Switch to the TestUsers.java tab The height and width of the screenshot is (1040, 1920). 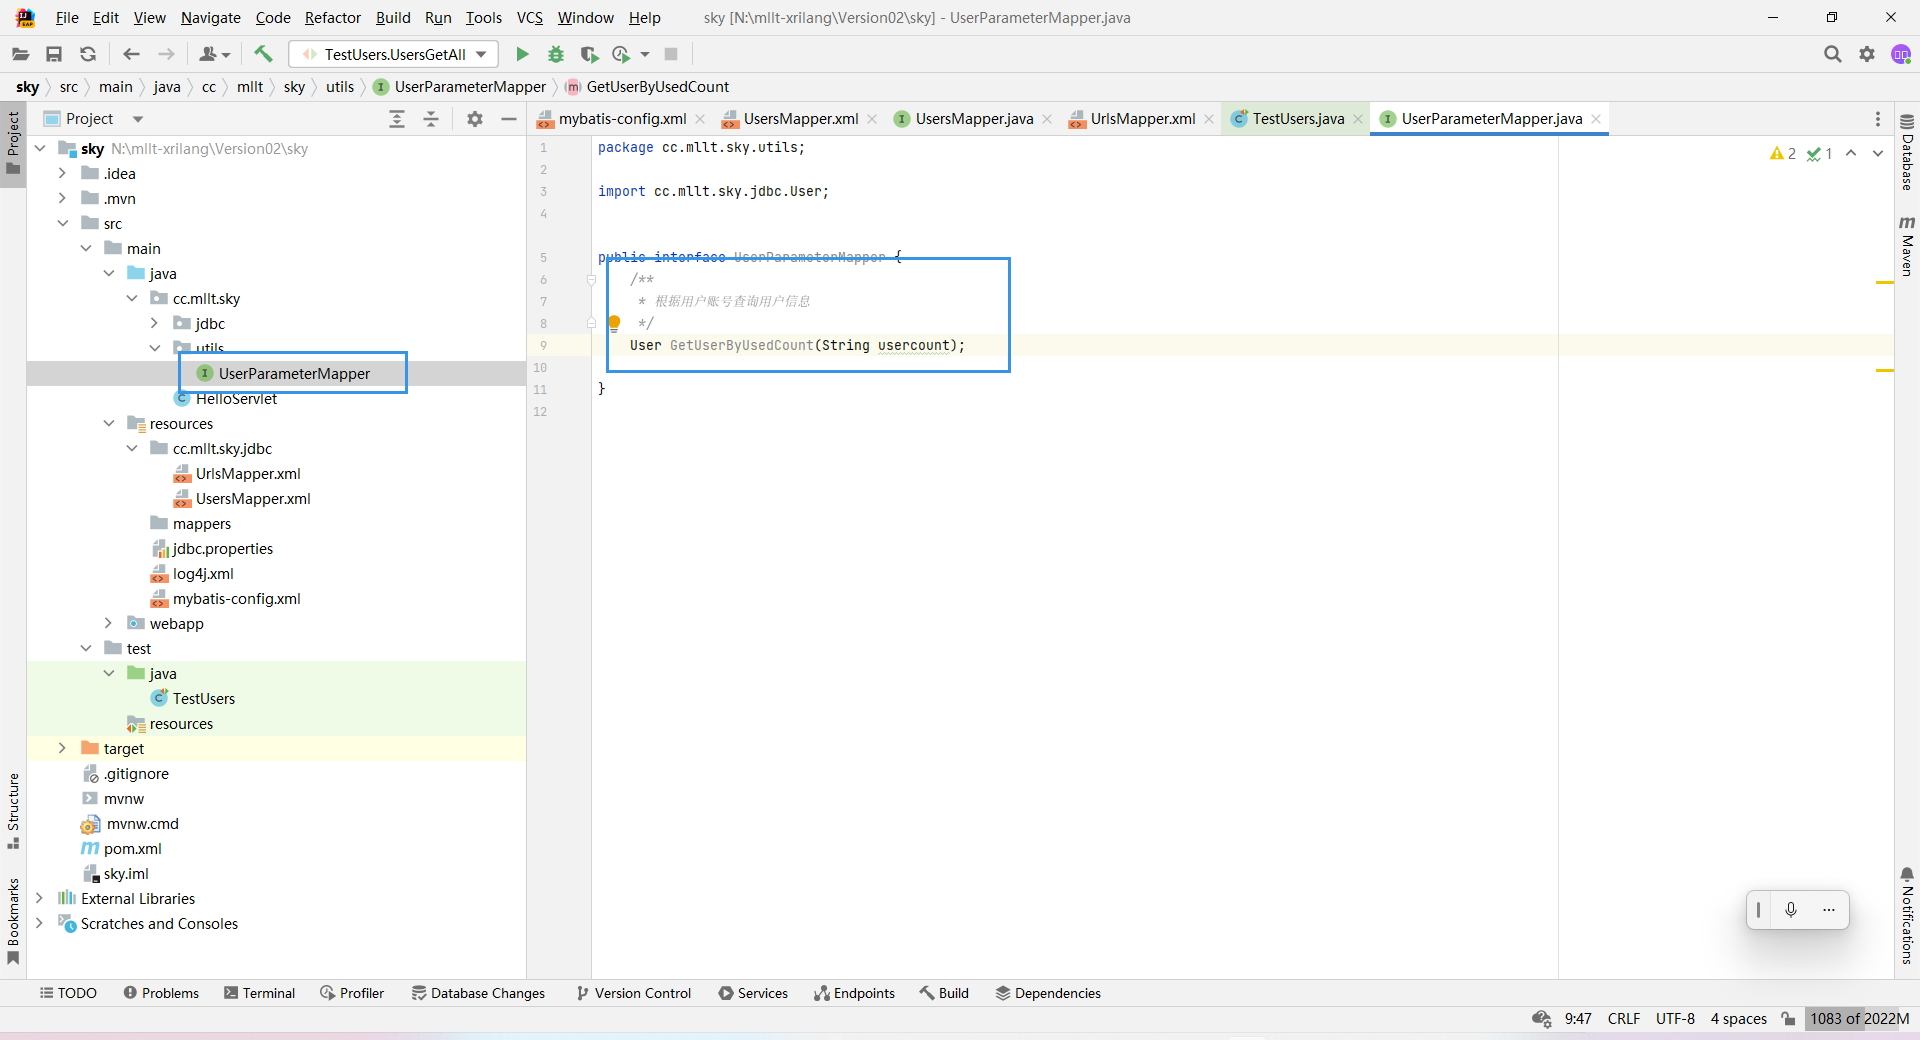[x=1298, y=119]
